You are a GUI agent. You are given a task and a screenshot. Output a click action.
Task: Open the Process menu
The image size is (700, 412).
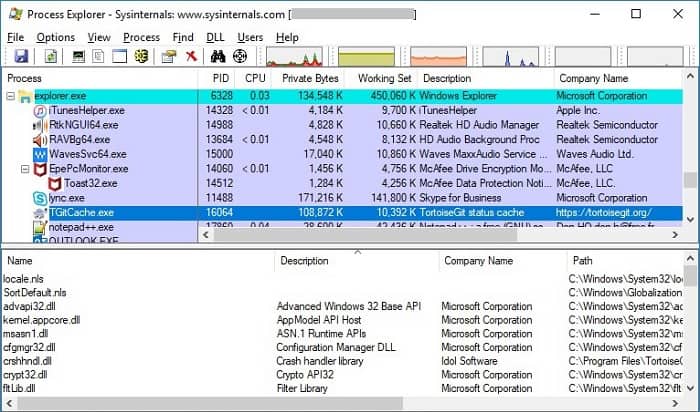coord(141,37)
